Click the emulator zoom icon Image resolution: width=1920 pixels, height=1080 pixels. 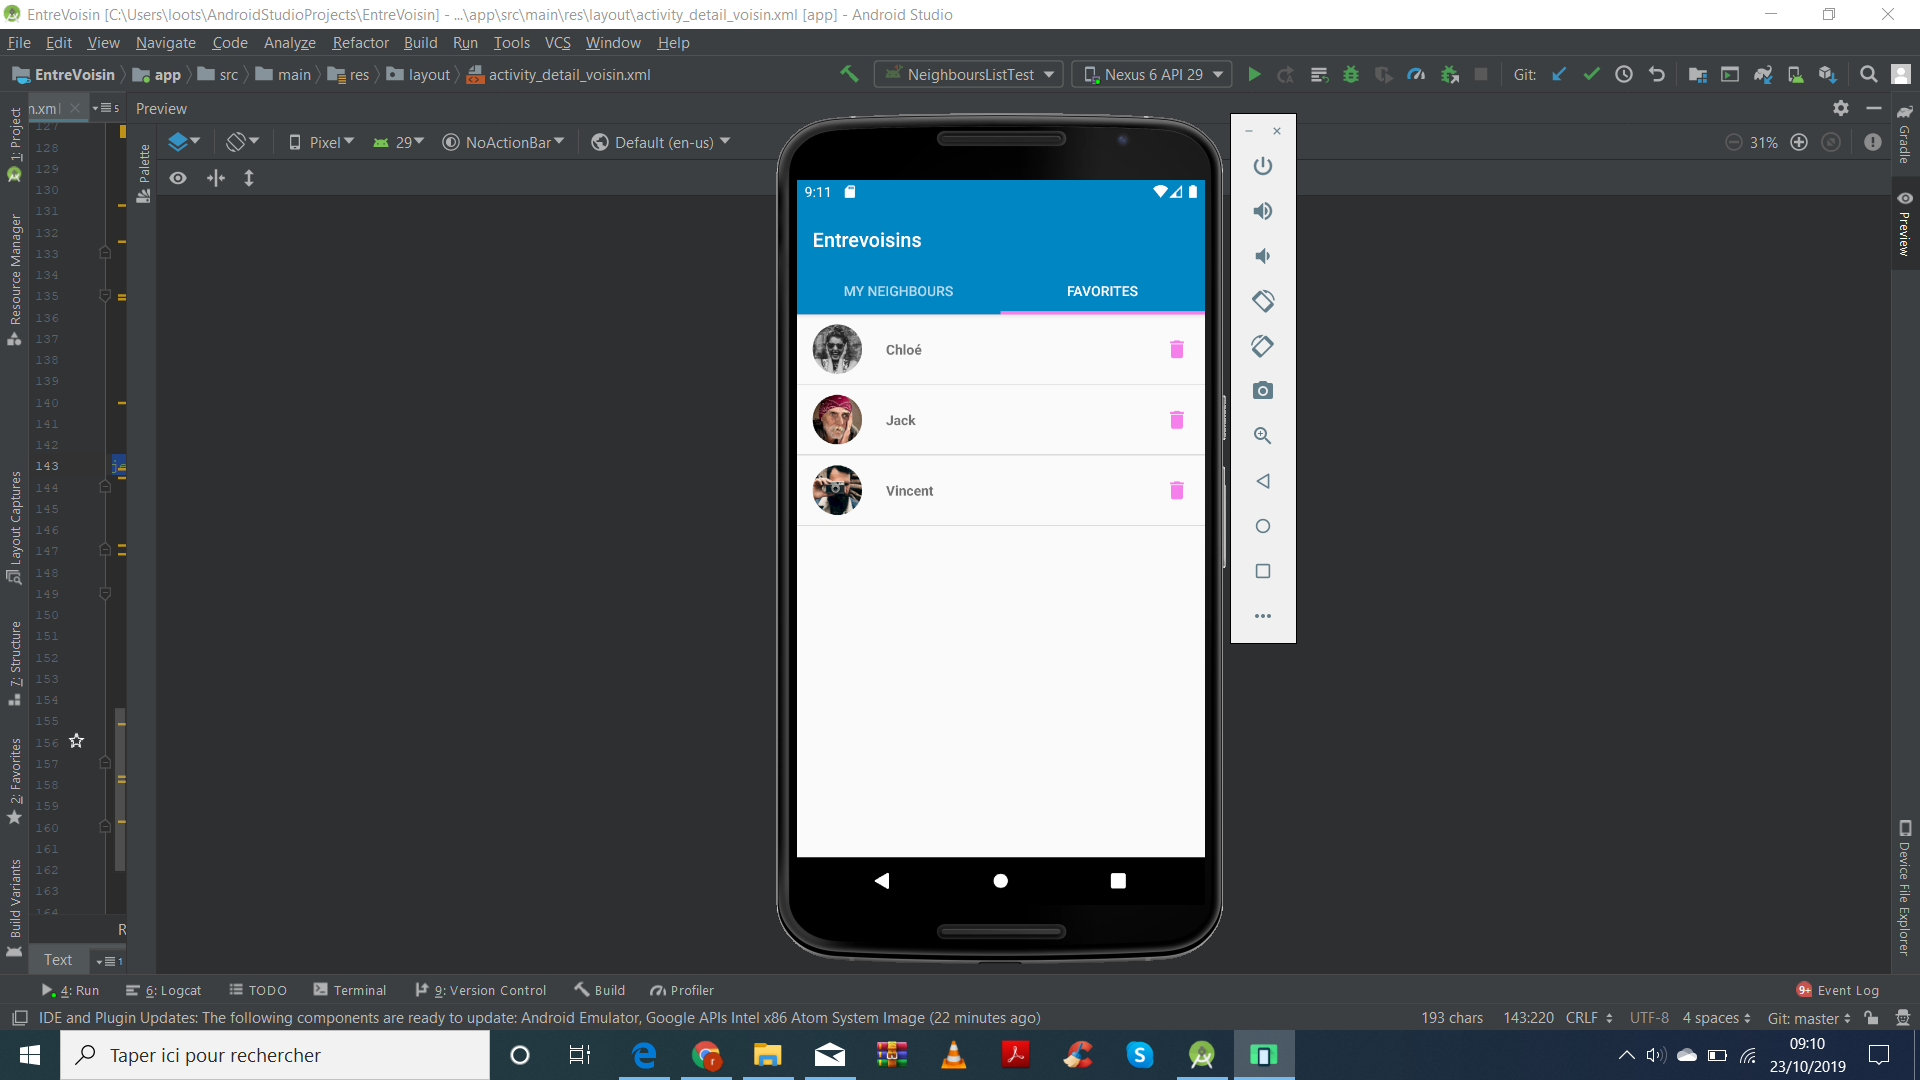coord(1263,436)
